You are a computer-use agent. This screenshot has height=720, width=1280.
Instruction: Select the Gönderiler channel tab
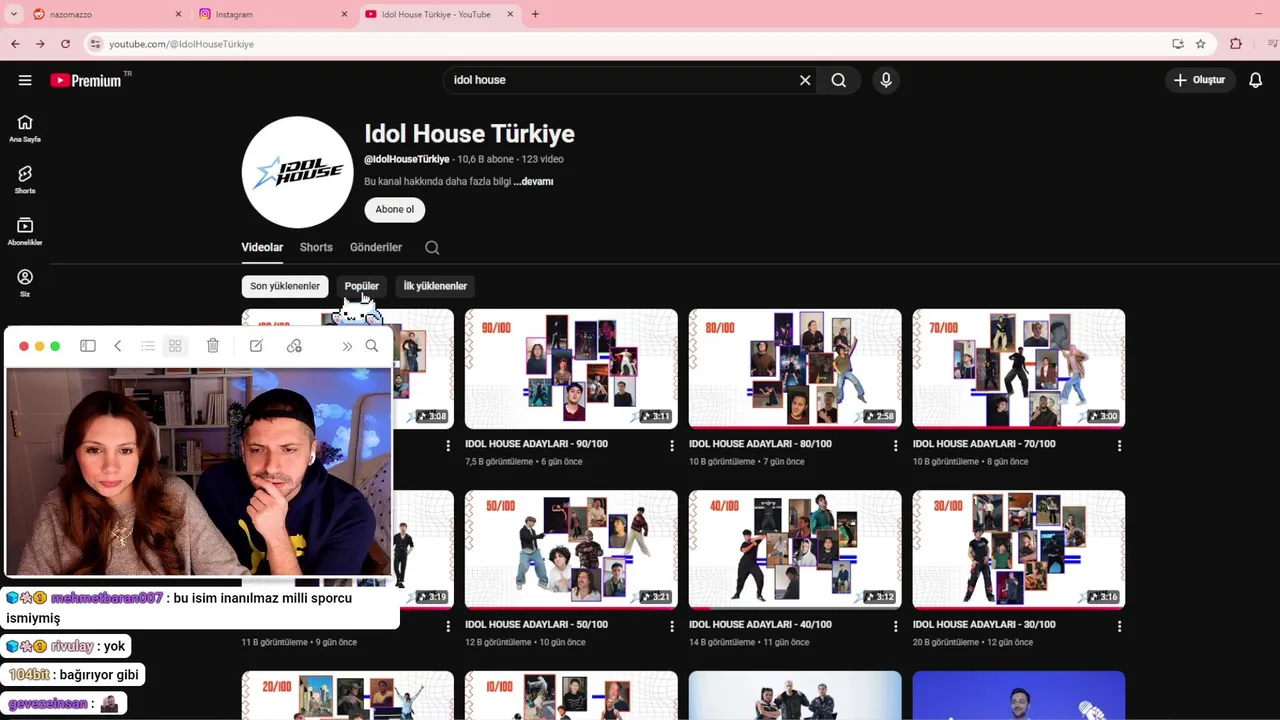[376, 247]
